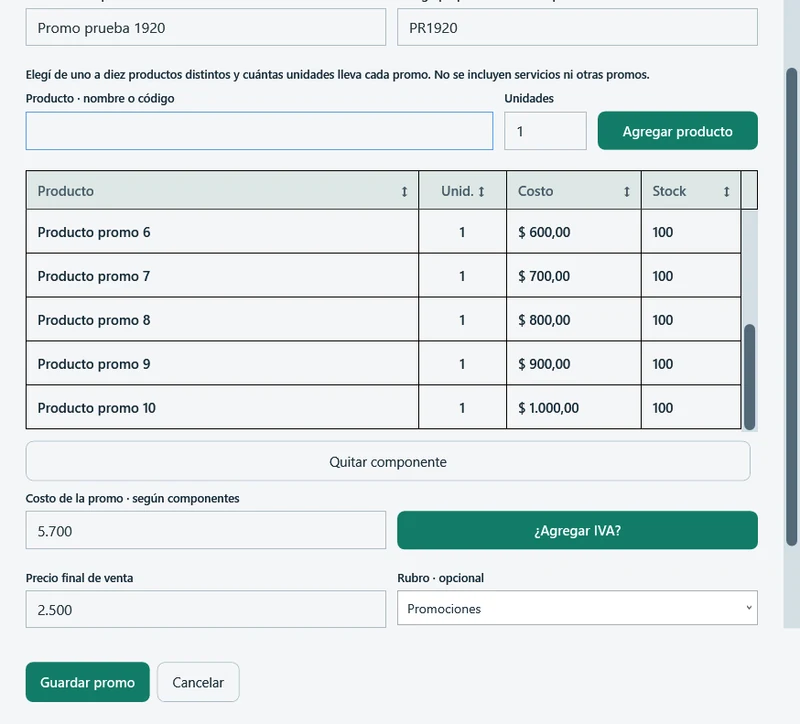The image size is (800, 724).
Task: Click Quitar componente button
Action: [388, 461]
